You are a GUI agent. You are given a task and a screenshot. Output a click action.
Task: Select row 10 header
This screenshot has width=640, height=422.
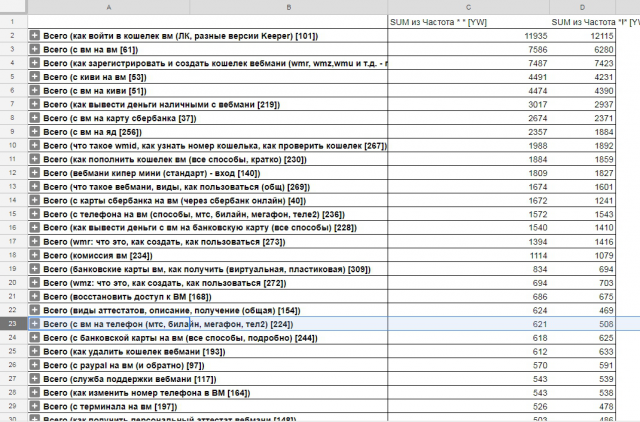(x=13, y=145)
